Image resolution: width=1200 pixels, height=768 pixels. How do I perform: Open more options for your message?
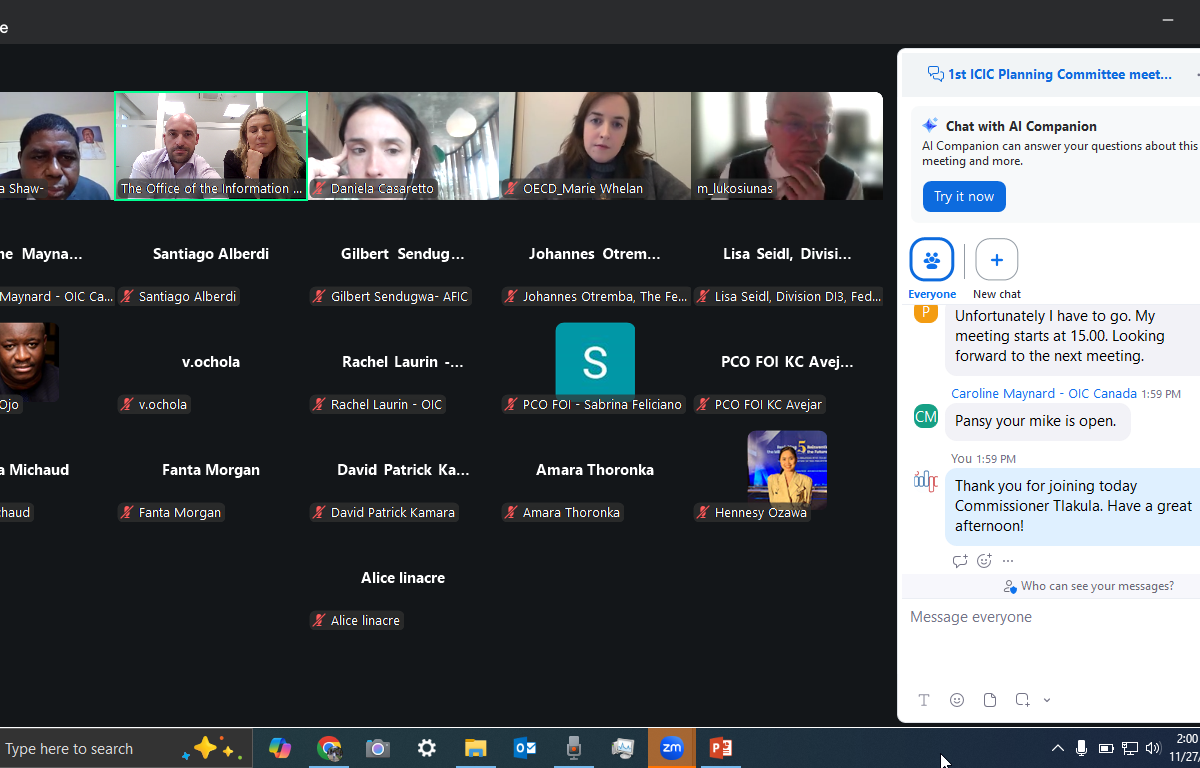[x=1008, y=561]
